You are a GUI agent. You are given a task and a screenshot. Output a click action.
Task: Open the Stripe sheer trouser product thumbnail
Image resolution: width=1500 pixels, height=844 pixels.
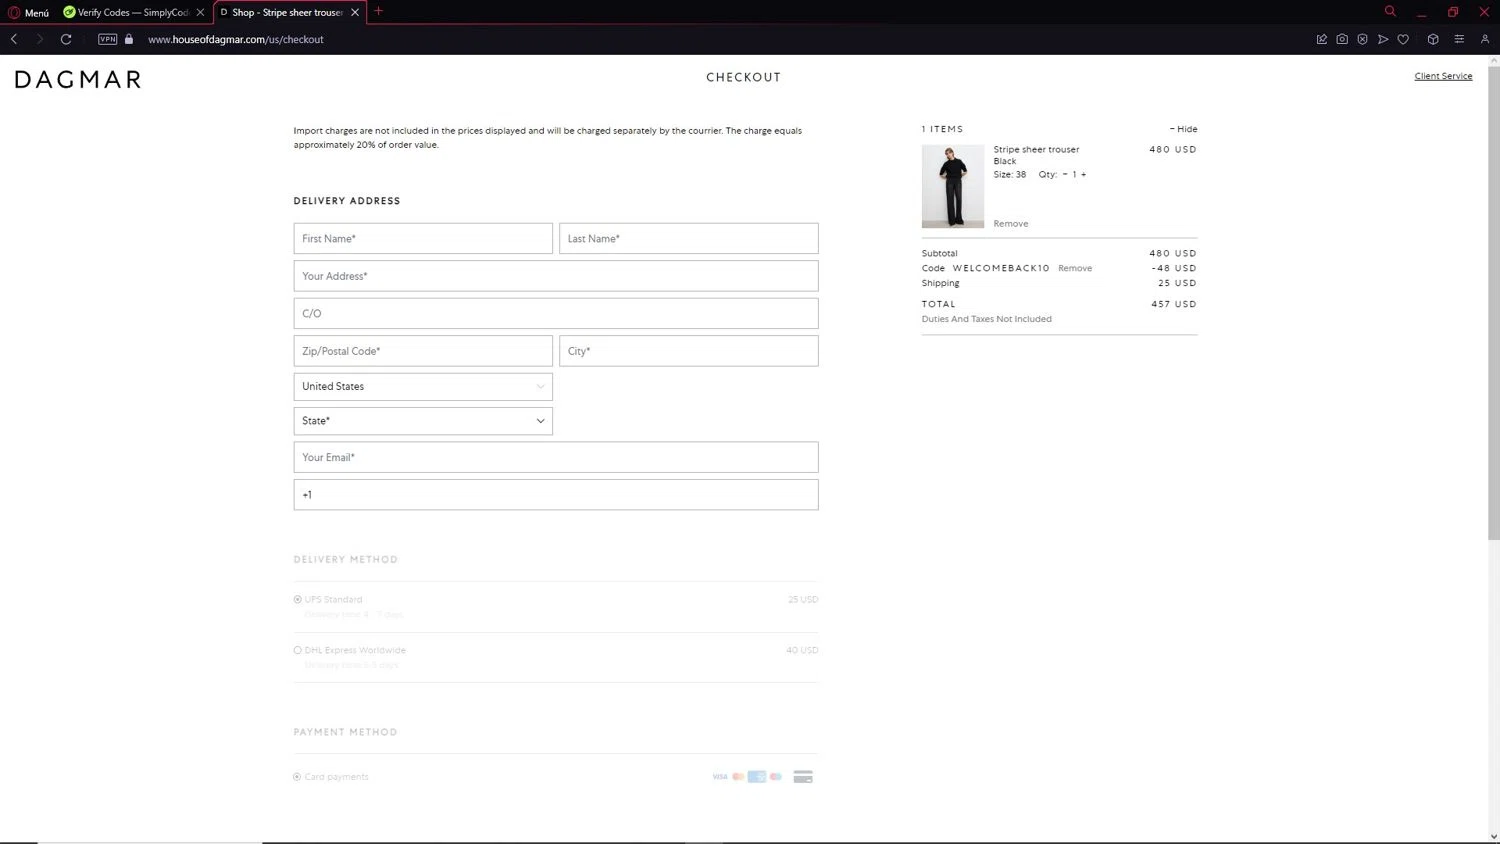pyautogui.click(x=953, y=186)
